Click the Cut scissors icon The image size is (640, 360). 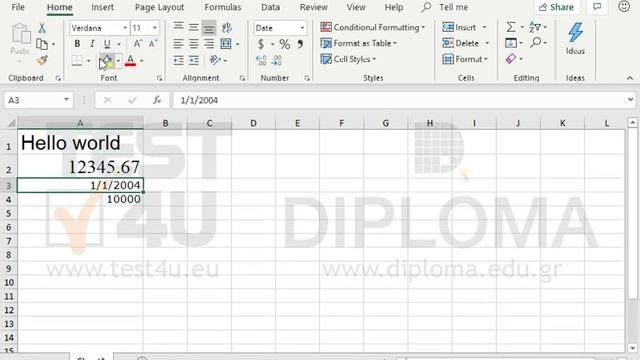pos(42,28)
